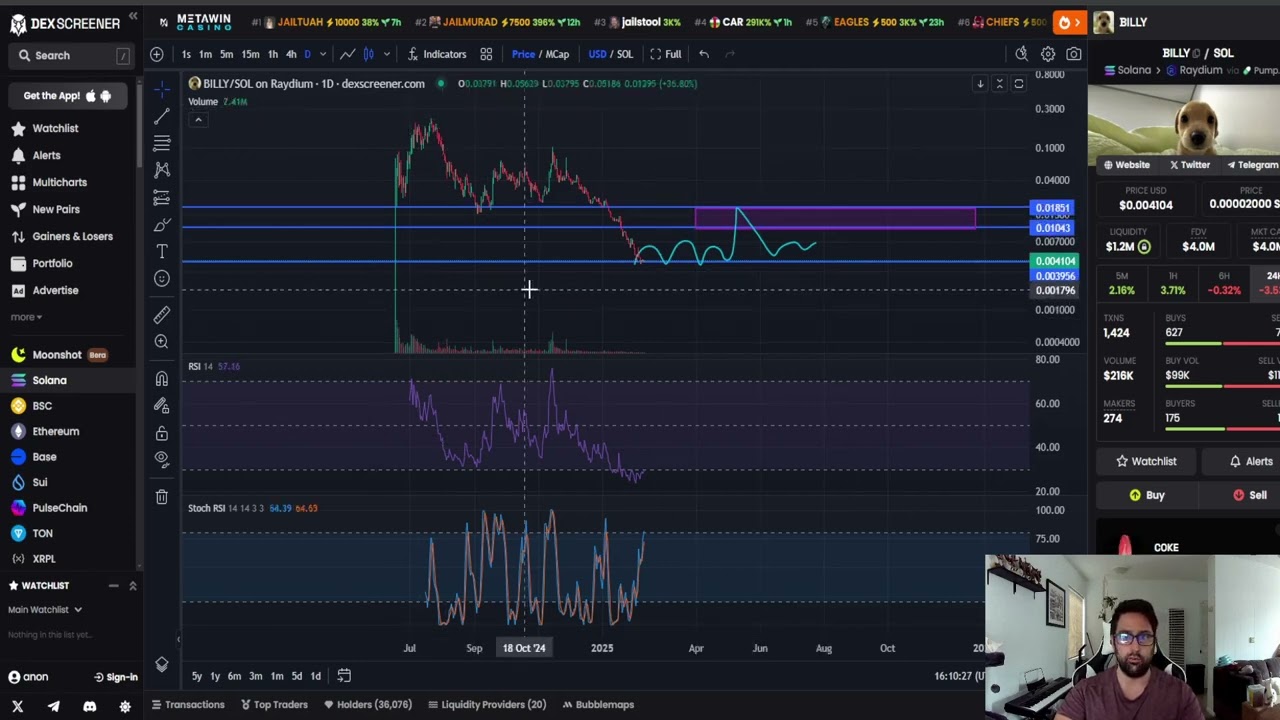1280x720 pixels.
Task: Open the Bubblemaps tab
Action: [598, 705]
